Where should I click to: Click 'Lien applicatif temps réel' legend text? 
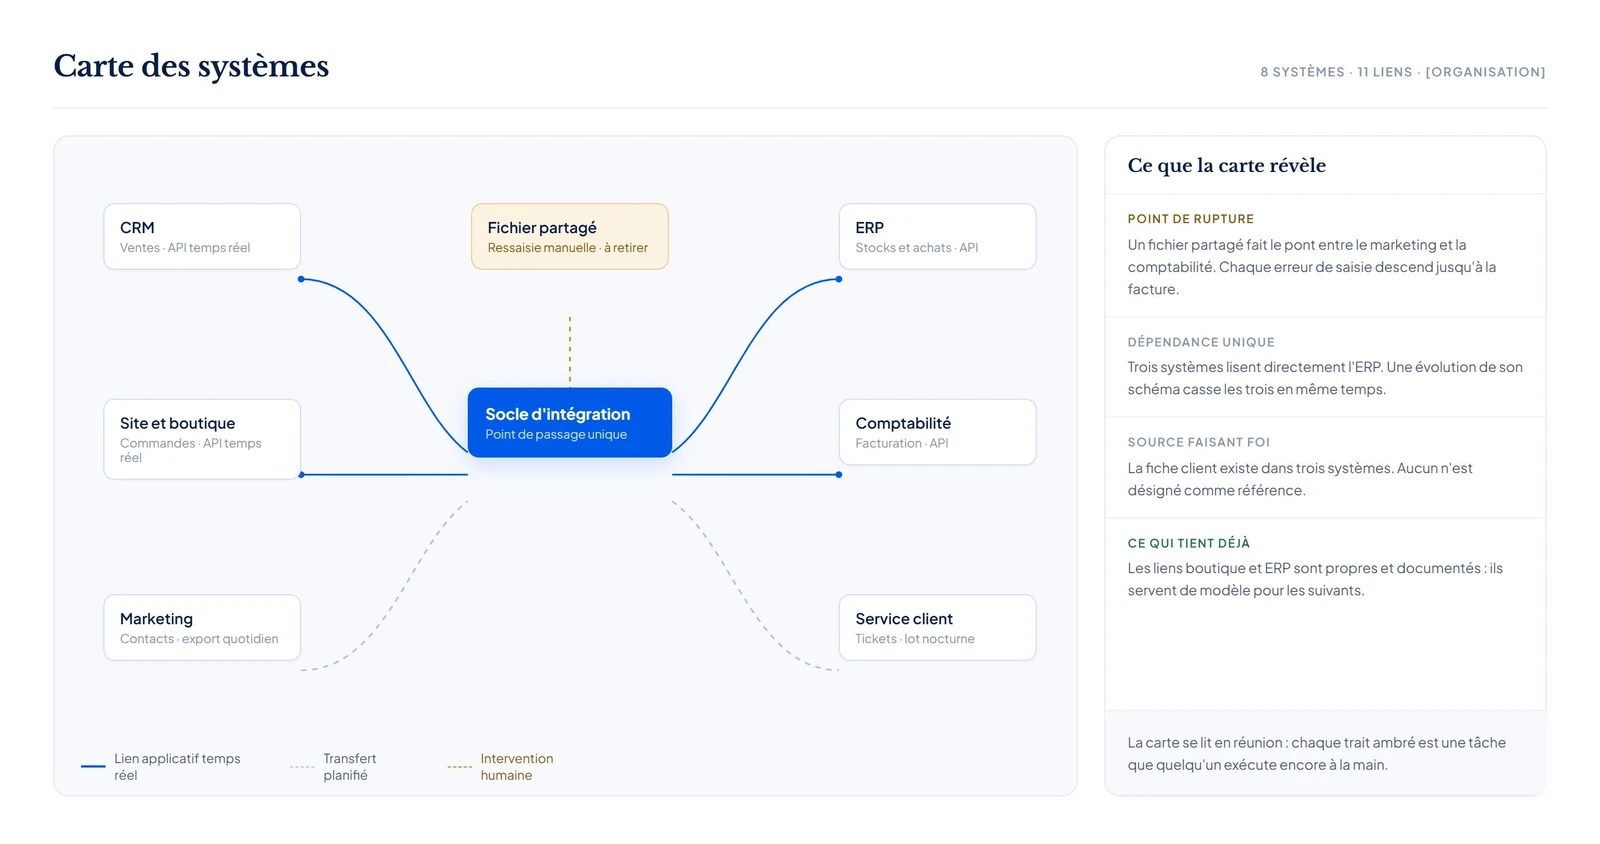[177, 767]
